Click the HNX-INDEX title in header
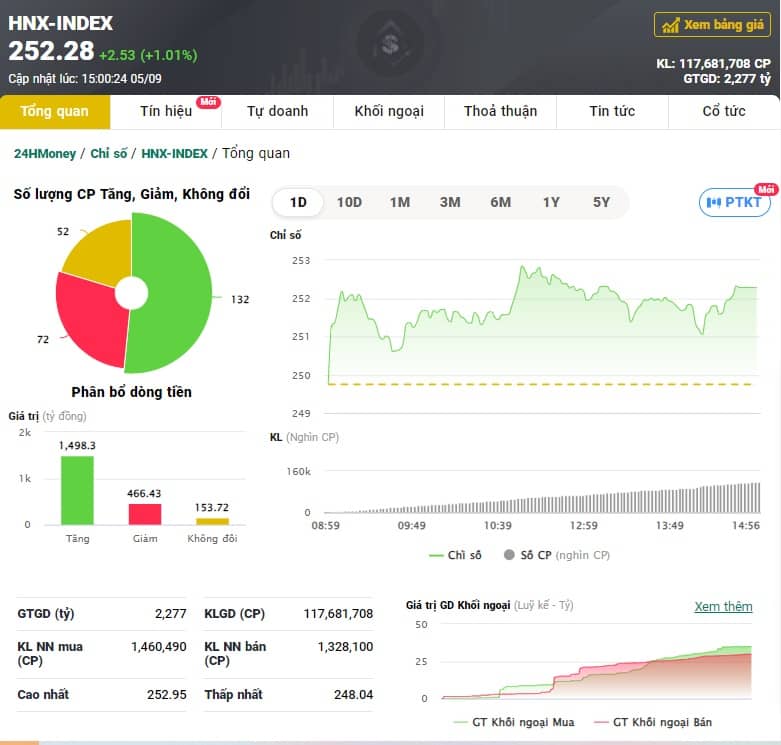 pos(60,23)
